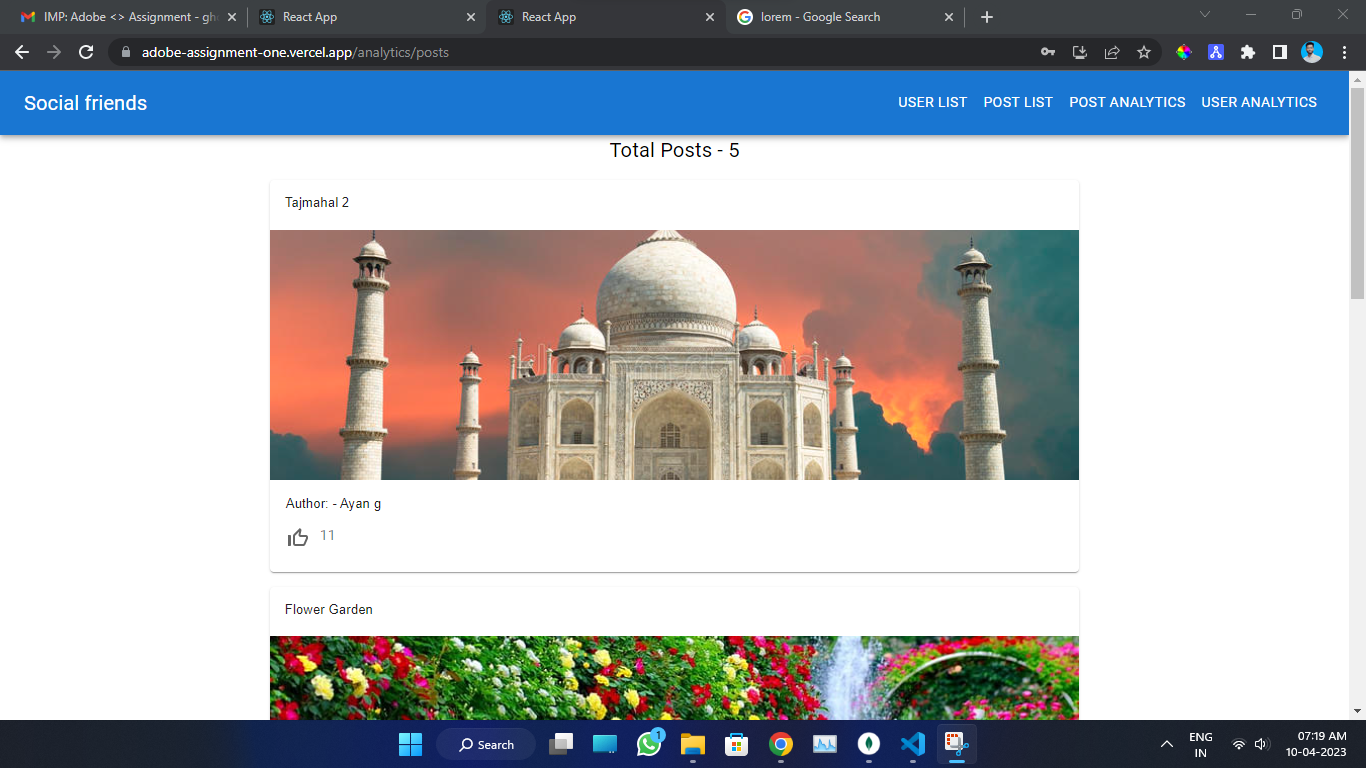This screenshot has height=768, width=1366.
Task: Open the blue desktop app on the taskbar
Action: click(x=605, y=744)
